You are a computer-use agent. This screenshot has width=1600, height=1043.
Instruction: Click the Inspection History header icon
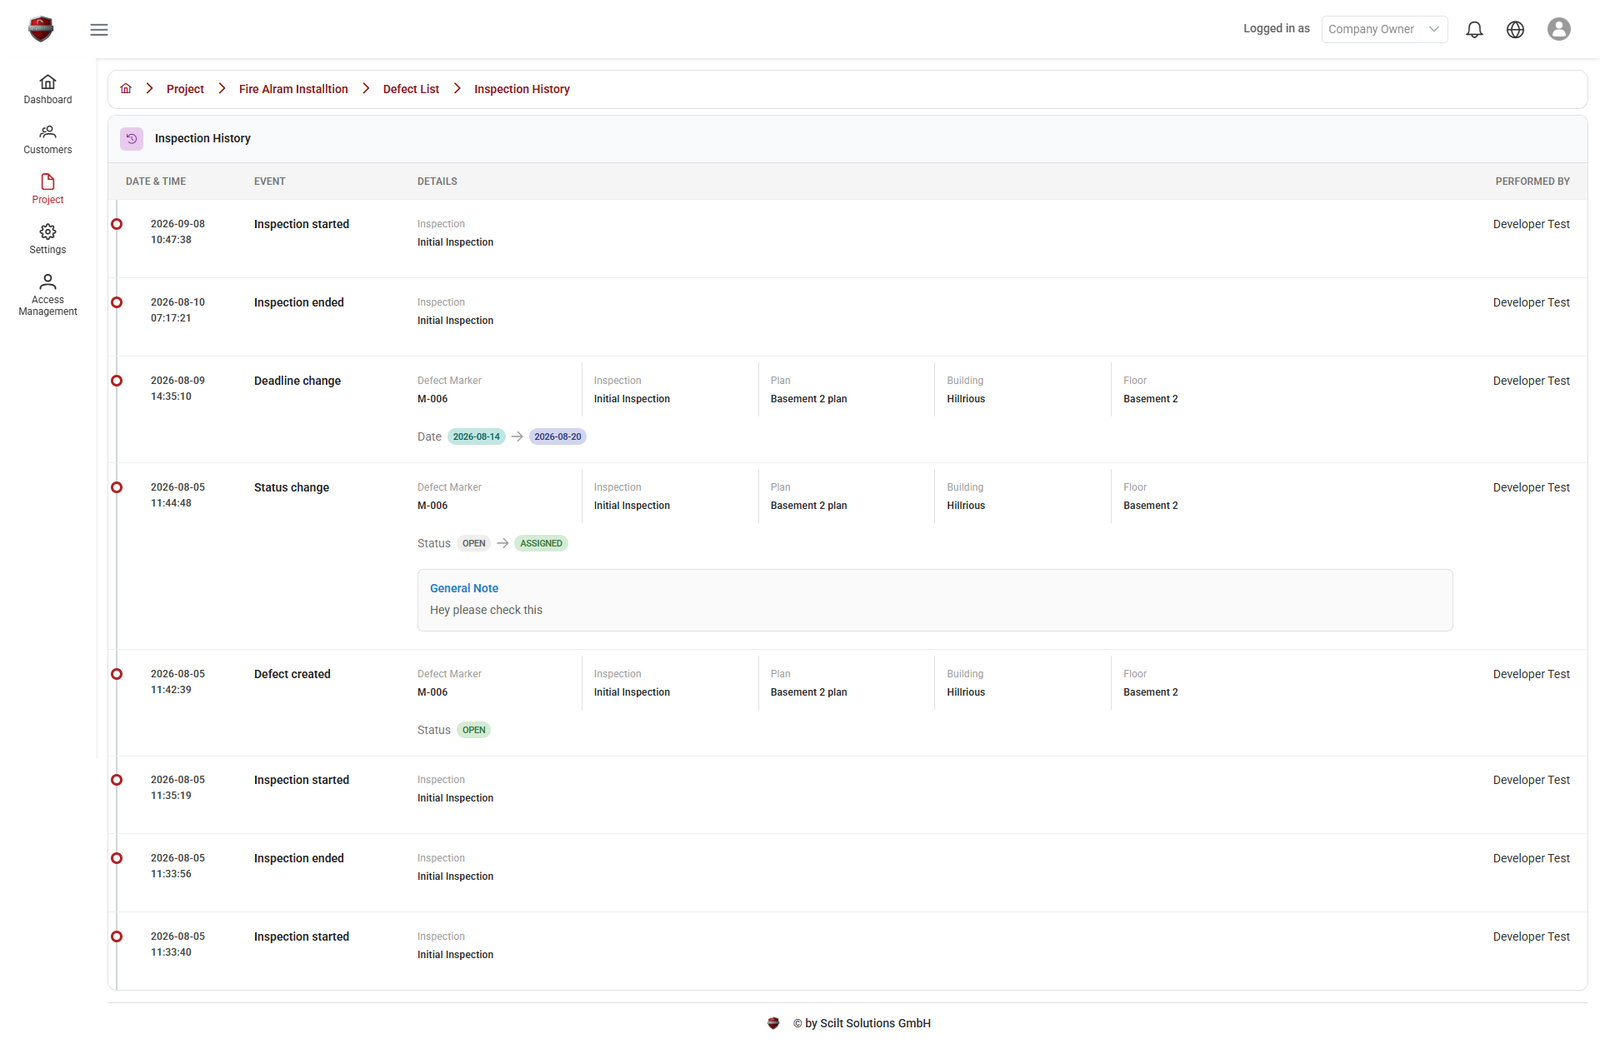tap(131, 139)
